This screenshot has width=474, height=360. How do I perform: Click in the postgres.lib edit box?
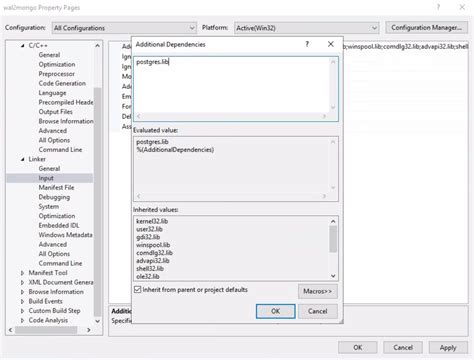[x=232, y=85]
